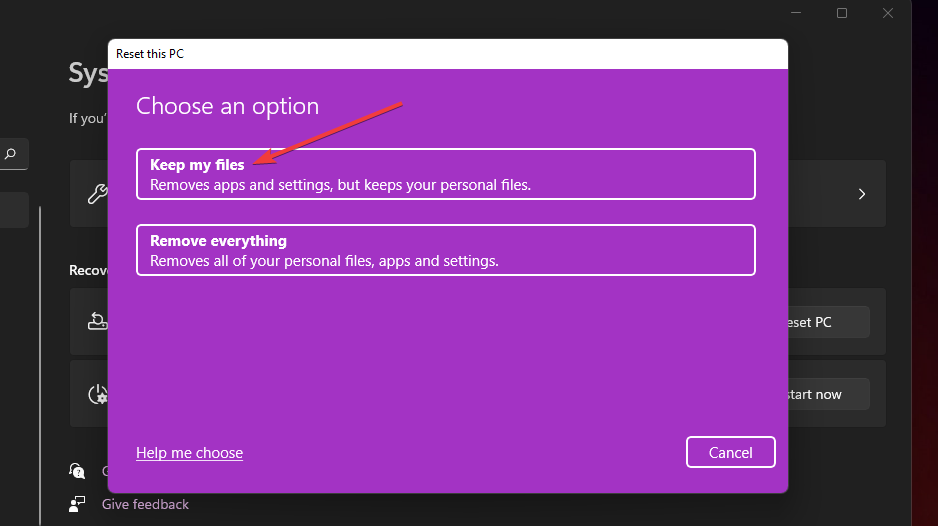Open the Give feedback link
Image resolution: width=938 pixels, height=526 pixels.
pyautogui.click(x=145, y=504)
